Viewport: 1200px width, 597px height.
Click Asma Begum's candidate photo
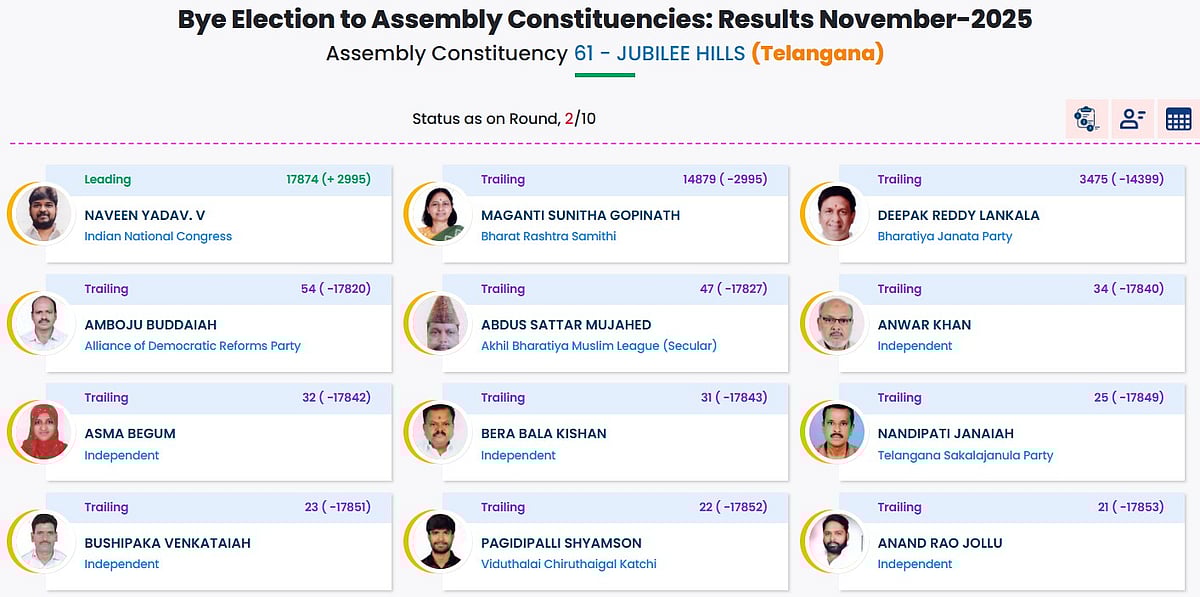pos(46,431)
